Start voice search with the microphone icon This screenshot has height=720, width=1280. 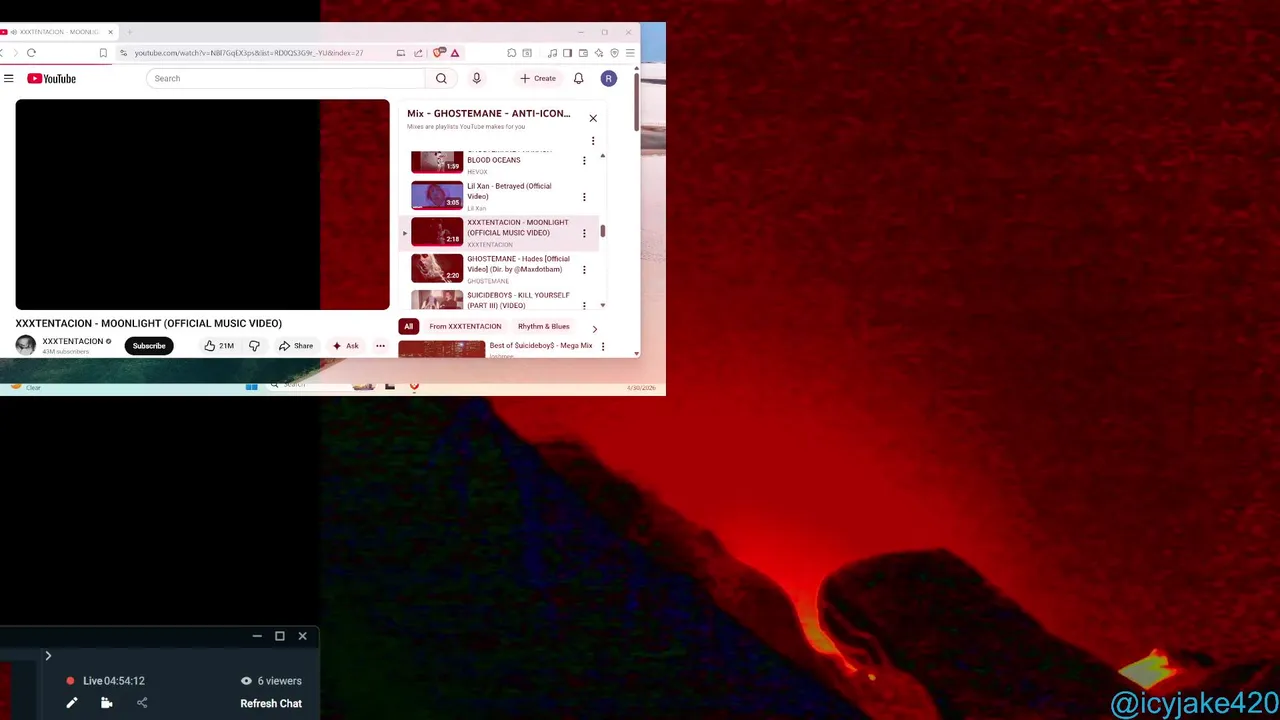click(476, 78)
